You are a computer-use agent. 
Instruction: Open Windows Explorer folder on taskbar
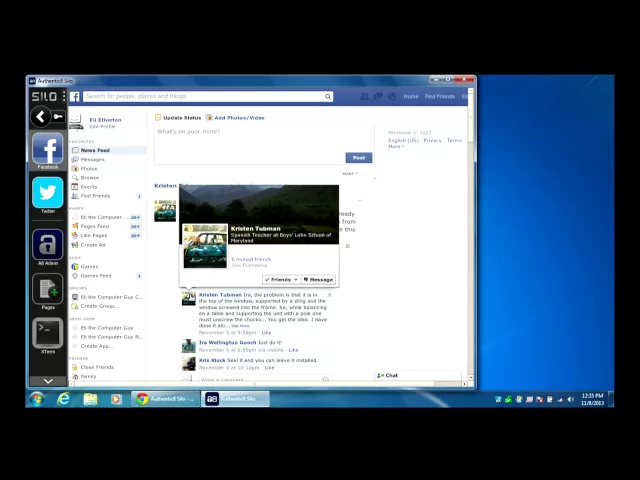[90, 399]
